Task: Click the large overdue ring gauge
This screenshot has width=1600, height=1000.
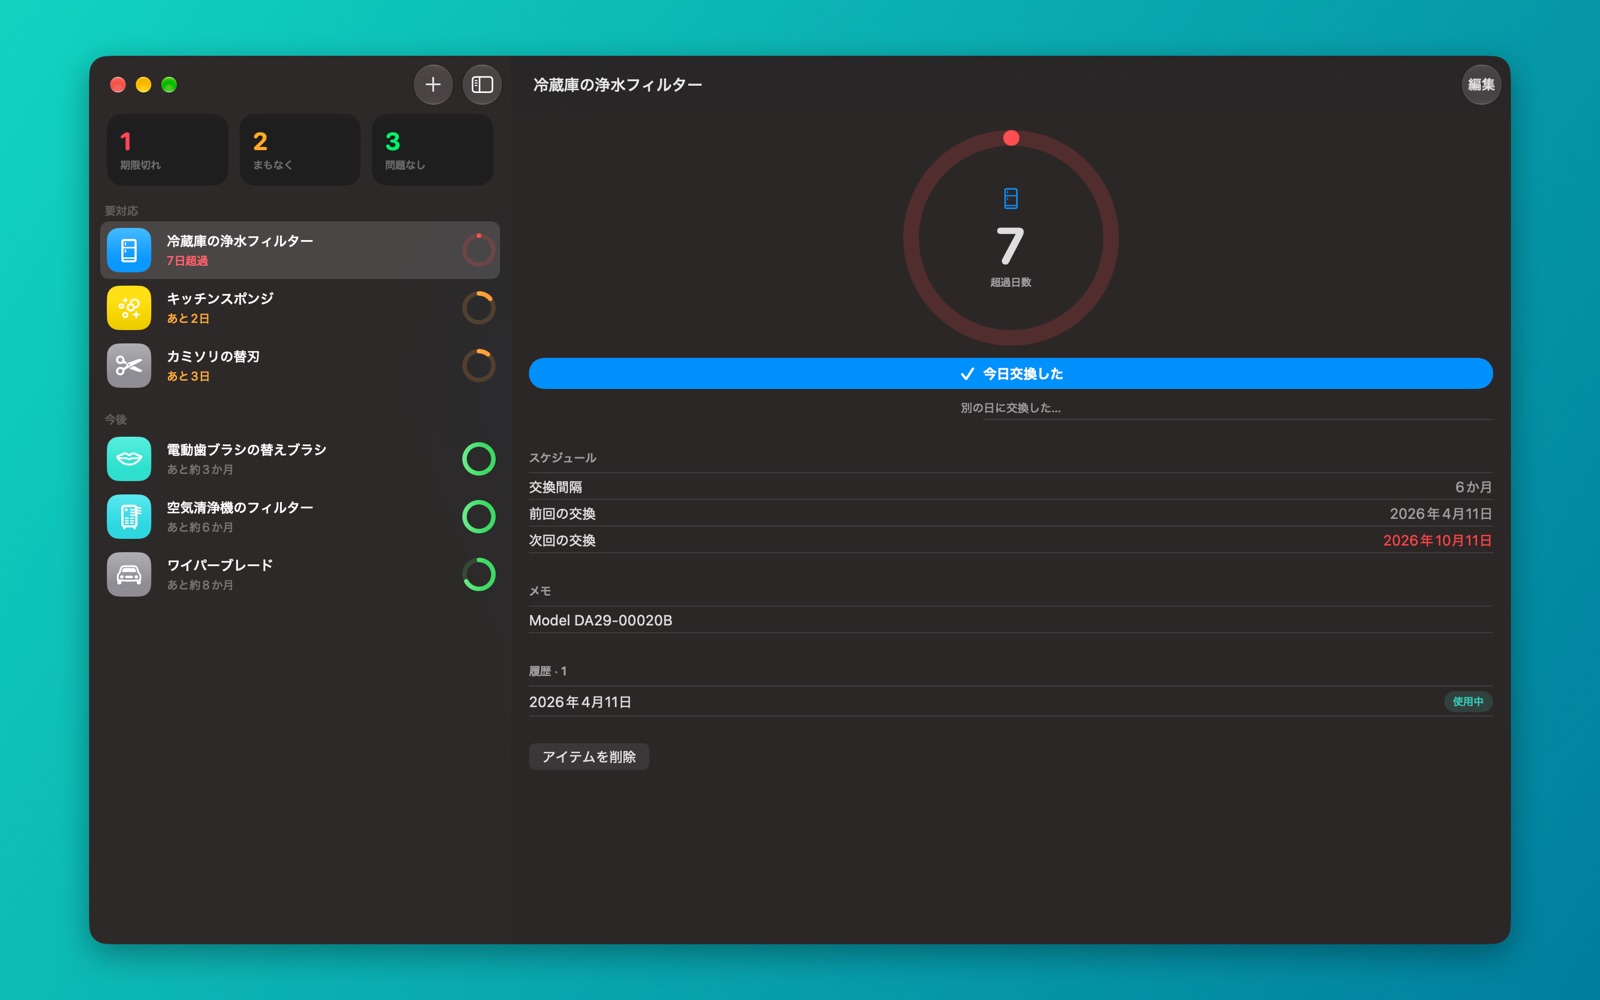Action: point(1011,238)
